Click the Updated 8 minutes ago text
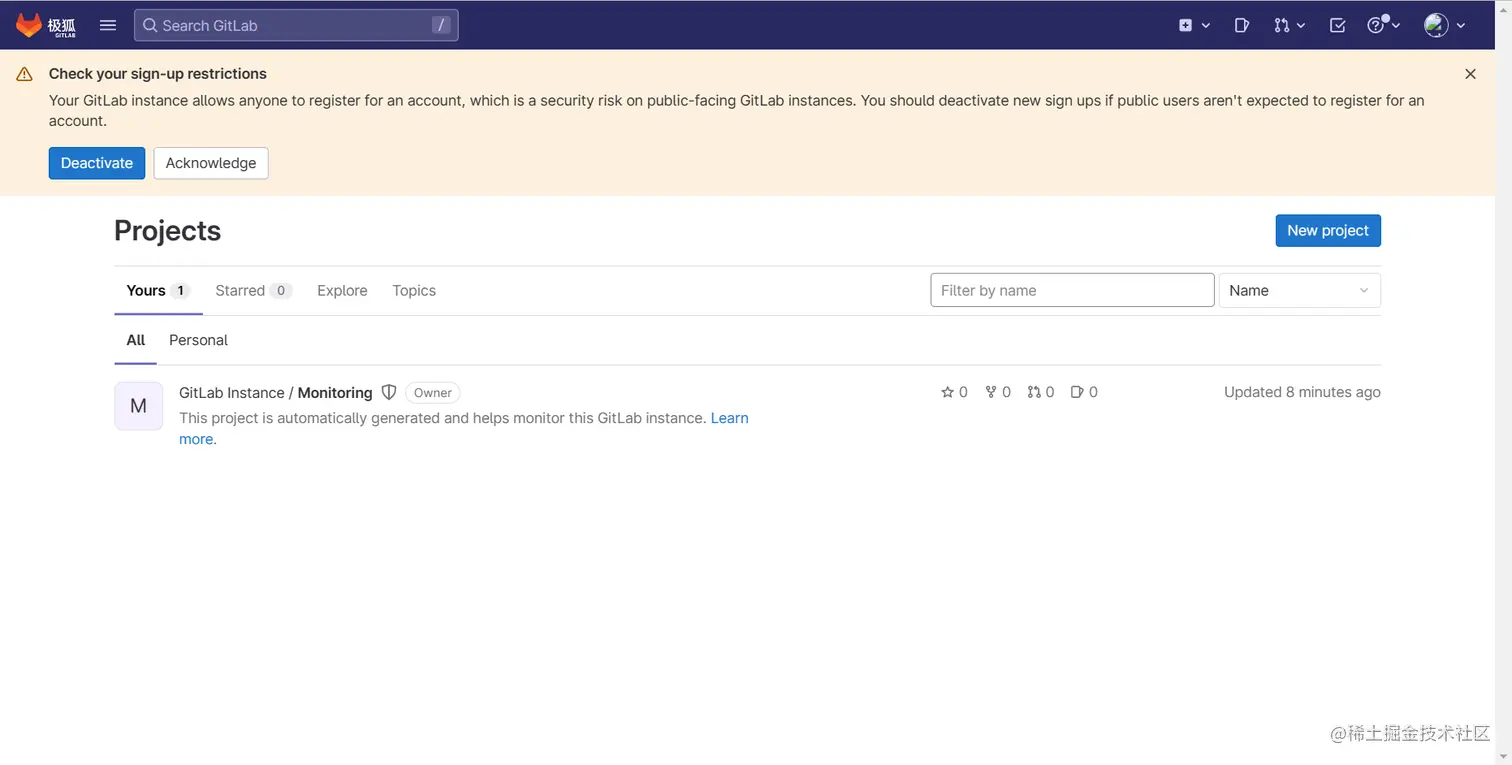This screenshot has height=765, width=1512. pos(1302,392)
